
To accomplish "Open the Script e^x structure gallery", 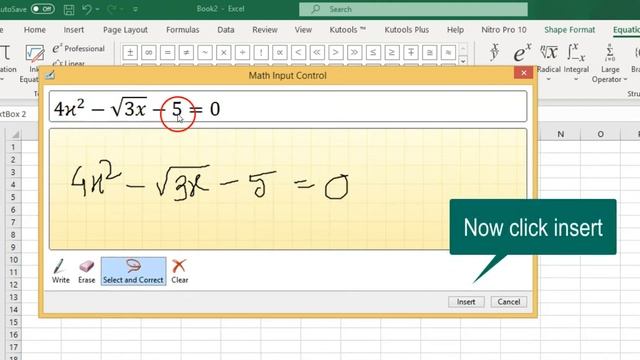I will click(x=522, y=52).
